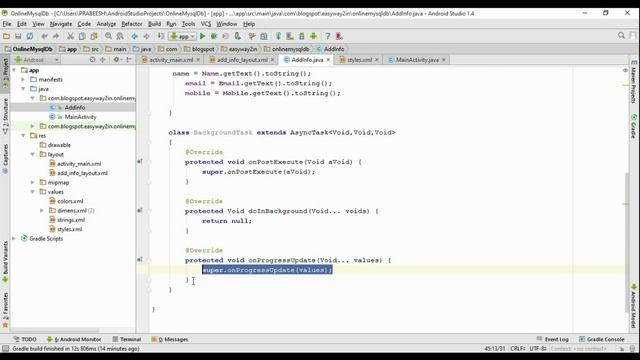Open the Messages tool window
The width and height of the screenshot is (640, 360).
170,339
